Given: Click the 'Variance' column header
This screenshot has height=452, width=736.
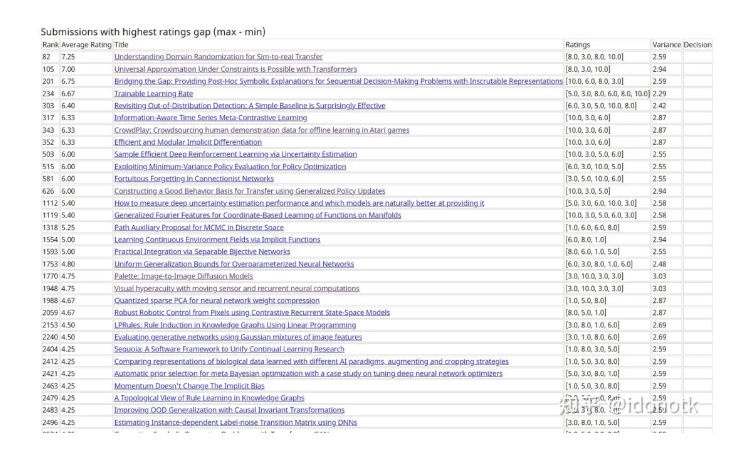Looking at the screenshot, I should point(666,45).
